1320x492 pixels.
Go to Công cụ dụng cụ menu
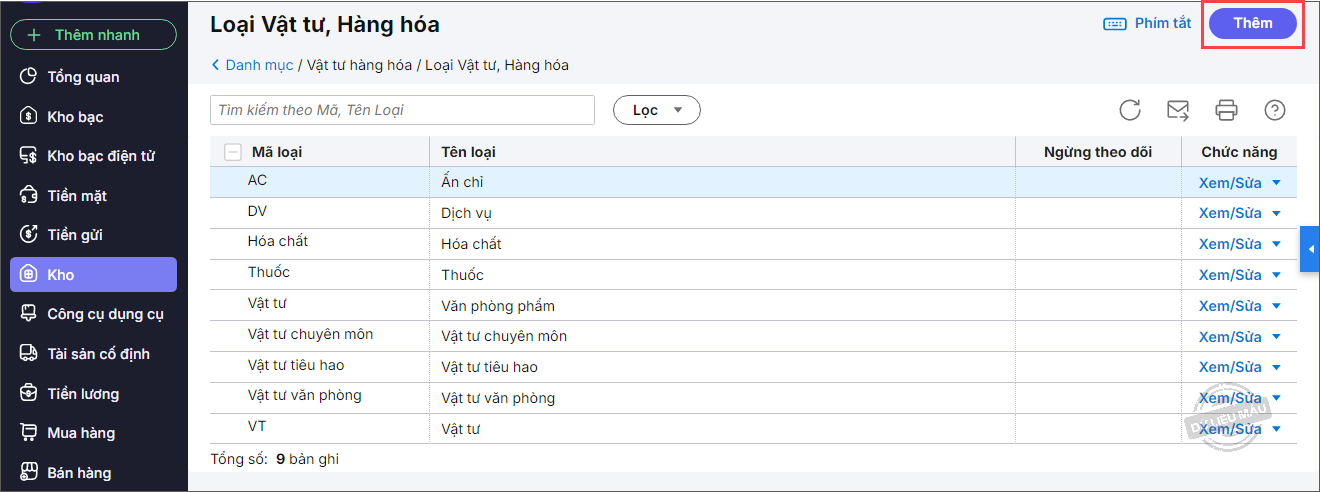[x=105, y=314]
